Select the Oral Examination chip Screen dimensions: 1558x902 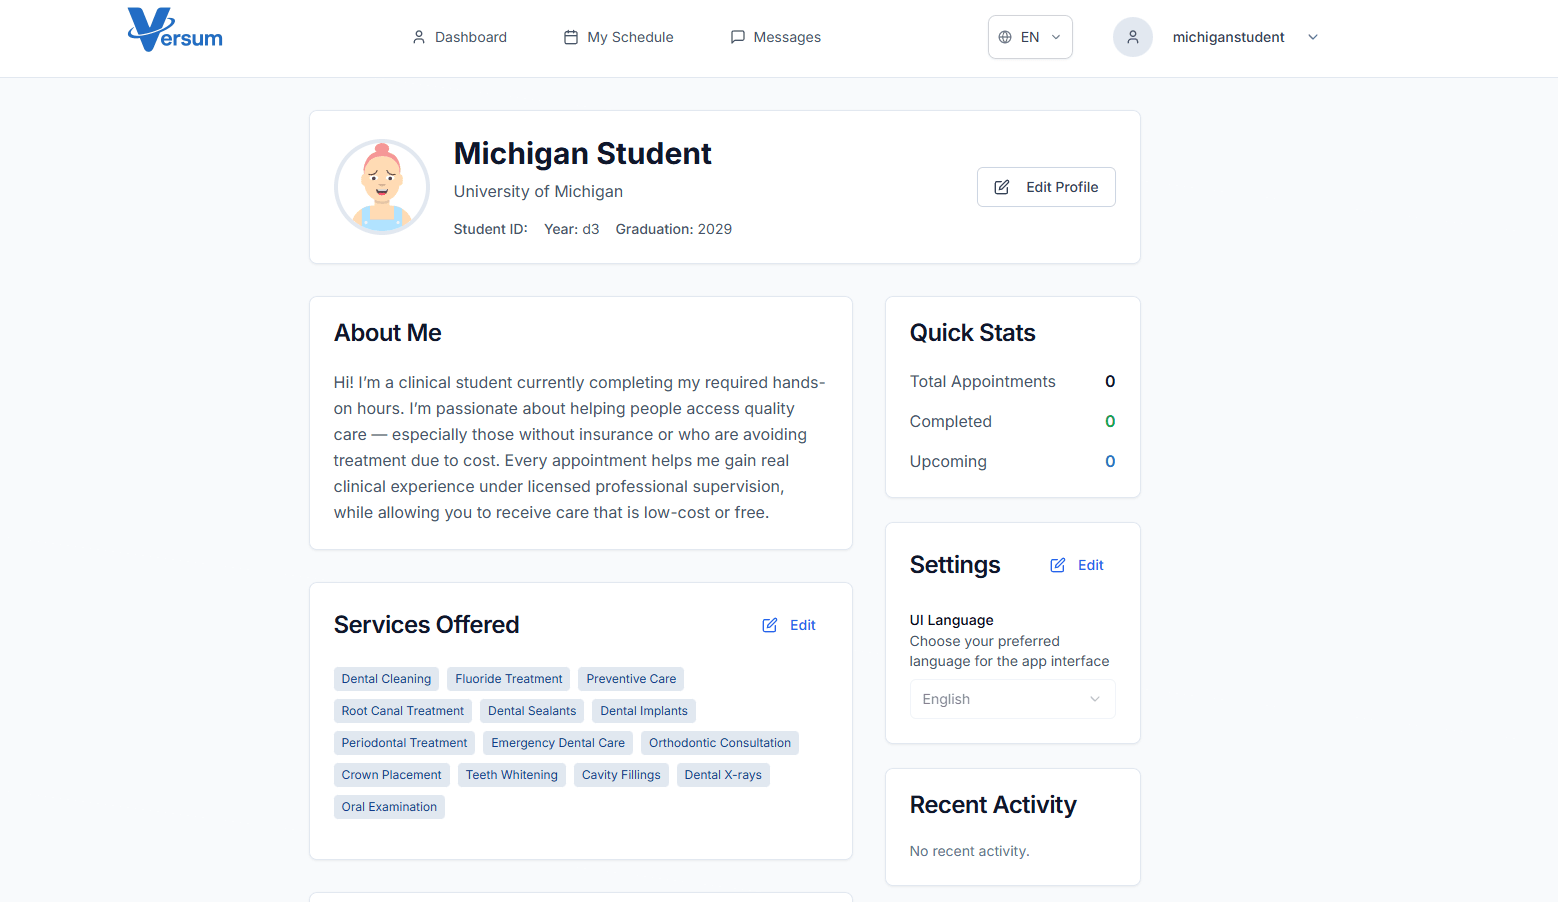389,806
